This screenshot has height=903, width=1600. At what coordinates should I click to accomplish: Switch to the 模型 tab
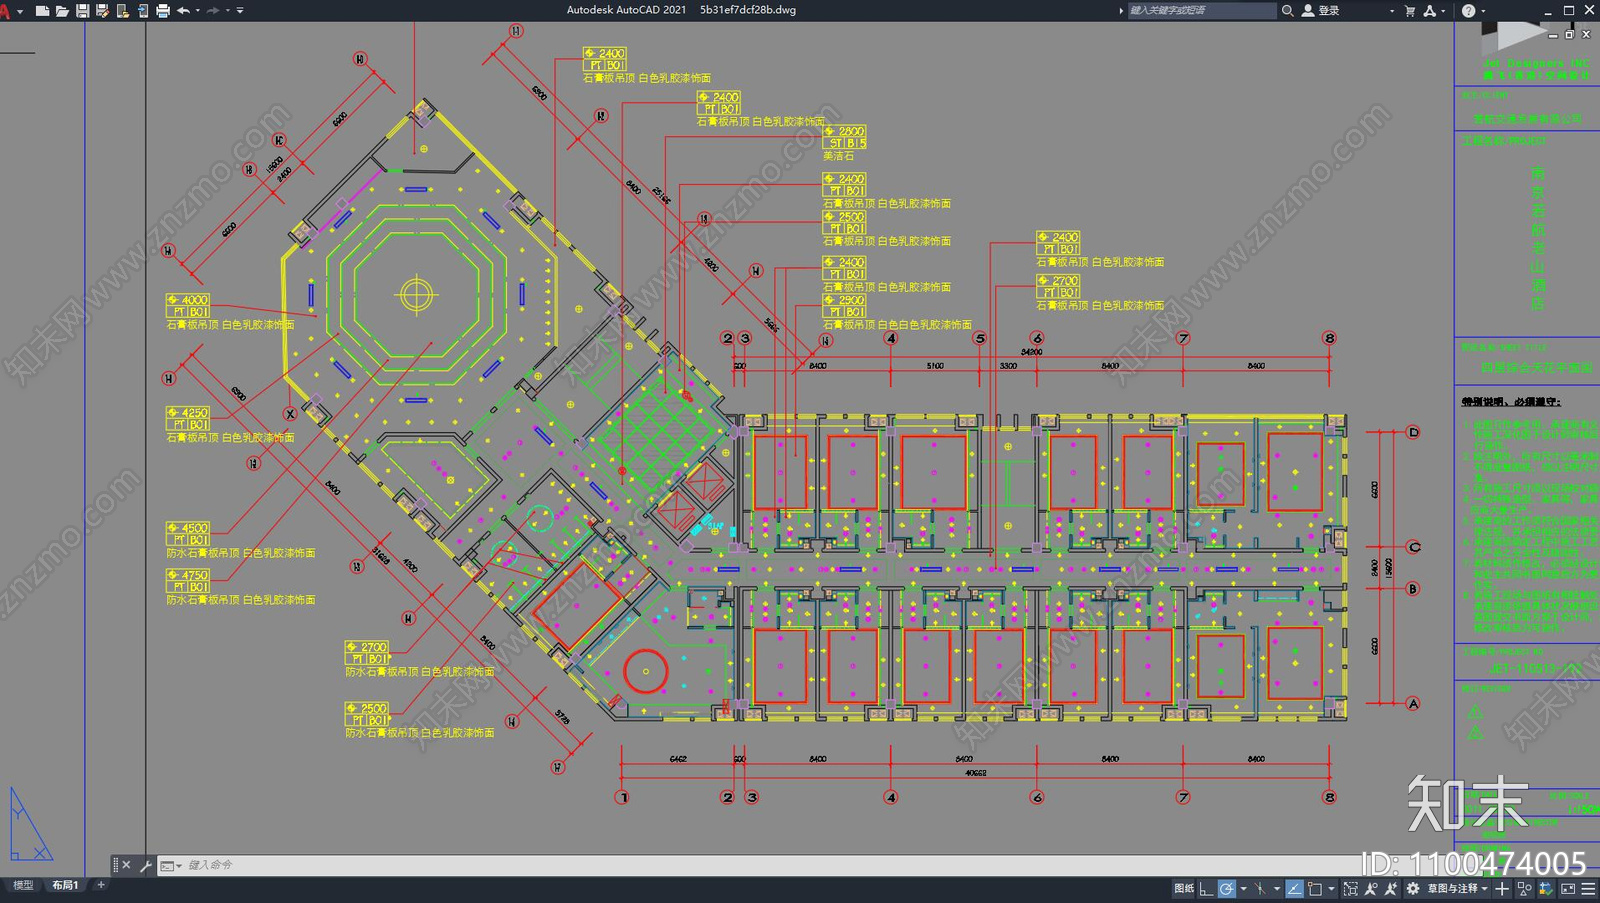pyautogui.click(x=23, y=885)
